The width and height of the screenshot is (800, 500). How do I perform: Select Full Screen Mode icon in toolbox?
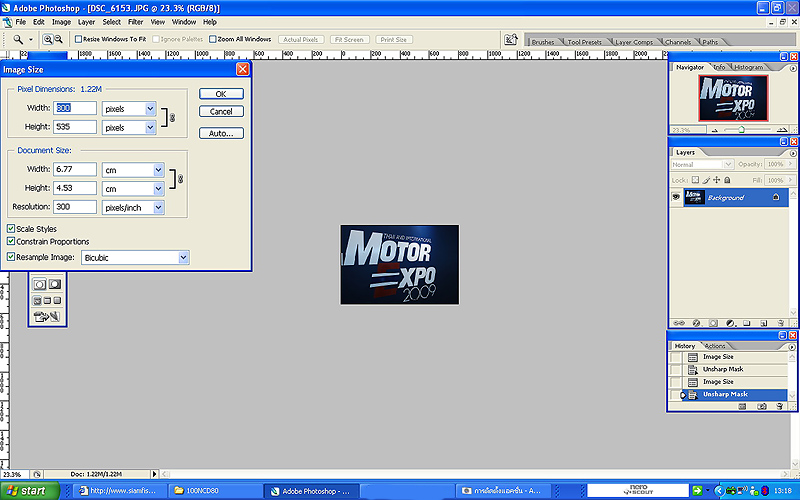(x=57, y=301)
